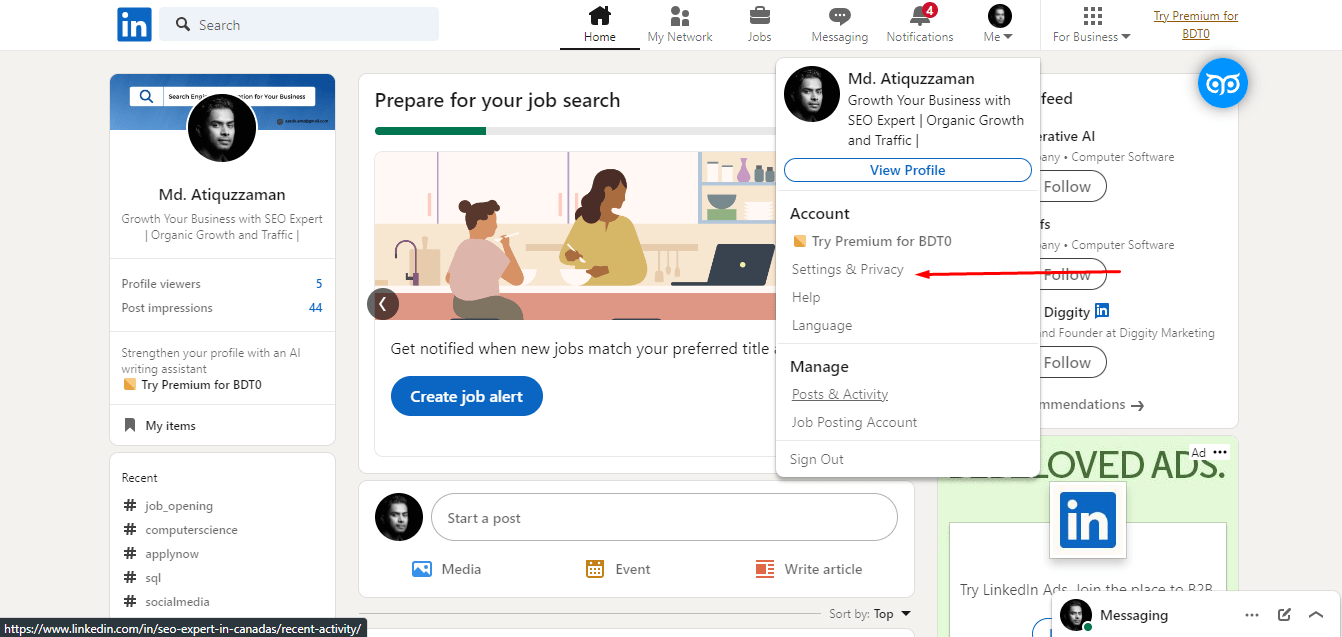The width and height of the screenshot is (1342, 637).
Task: Click the search magnifier icon
Action: (x=183, y=24)
